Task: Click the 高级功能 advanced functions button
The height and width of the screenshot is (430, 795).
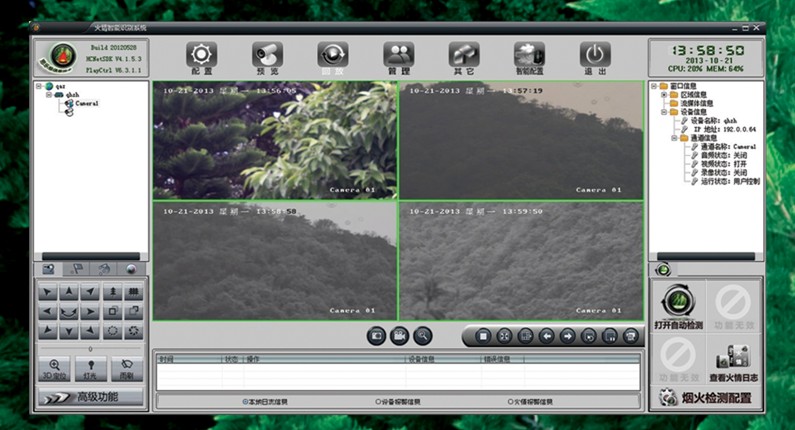Action: pos(90,398)
